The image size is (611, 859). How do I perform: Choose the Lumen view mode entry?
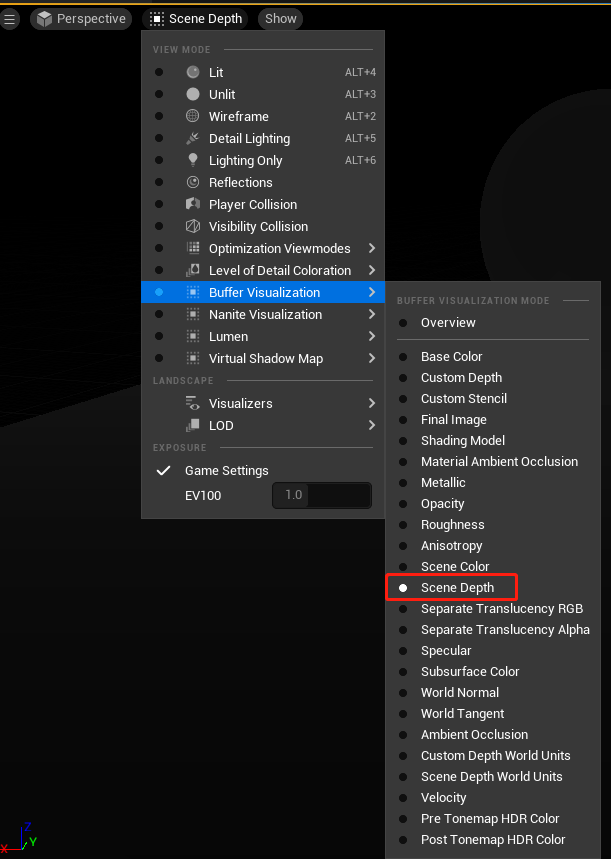coord(263,336)
